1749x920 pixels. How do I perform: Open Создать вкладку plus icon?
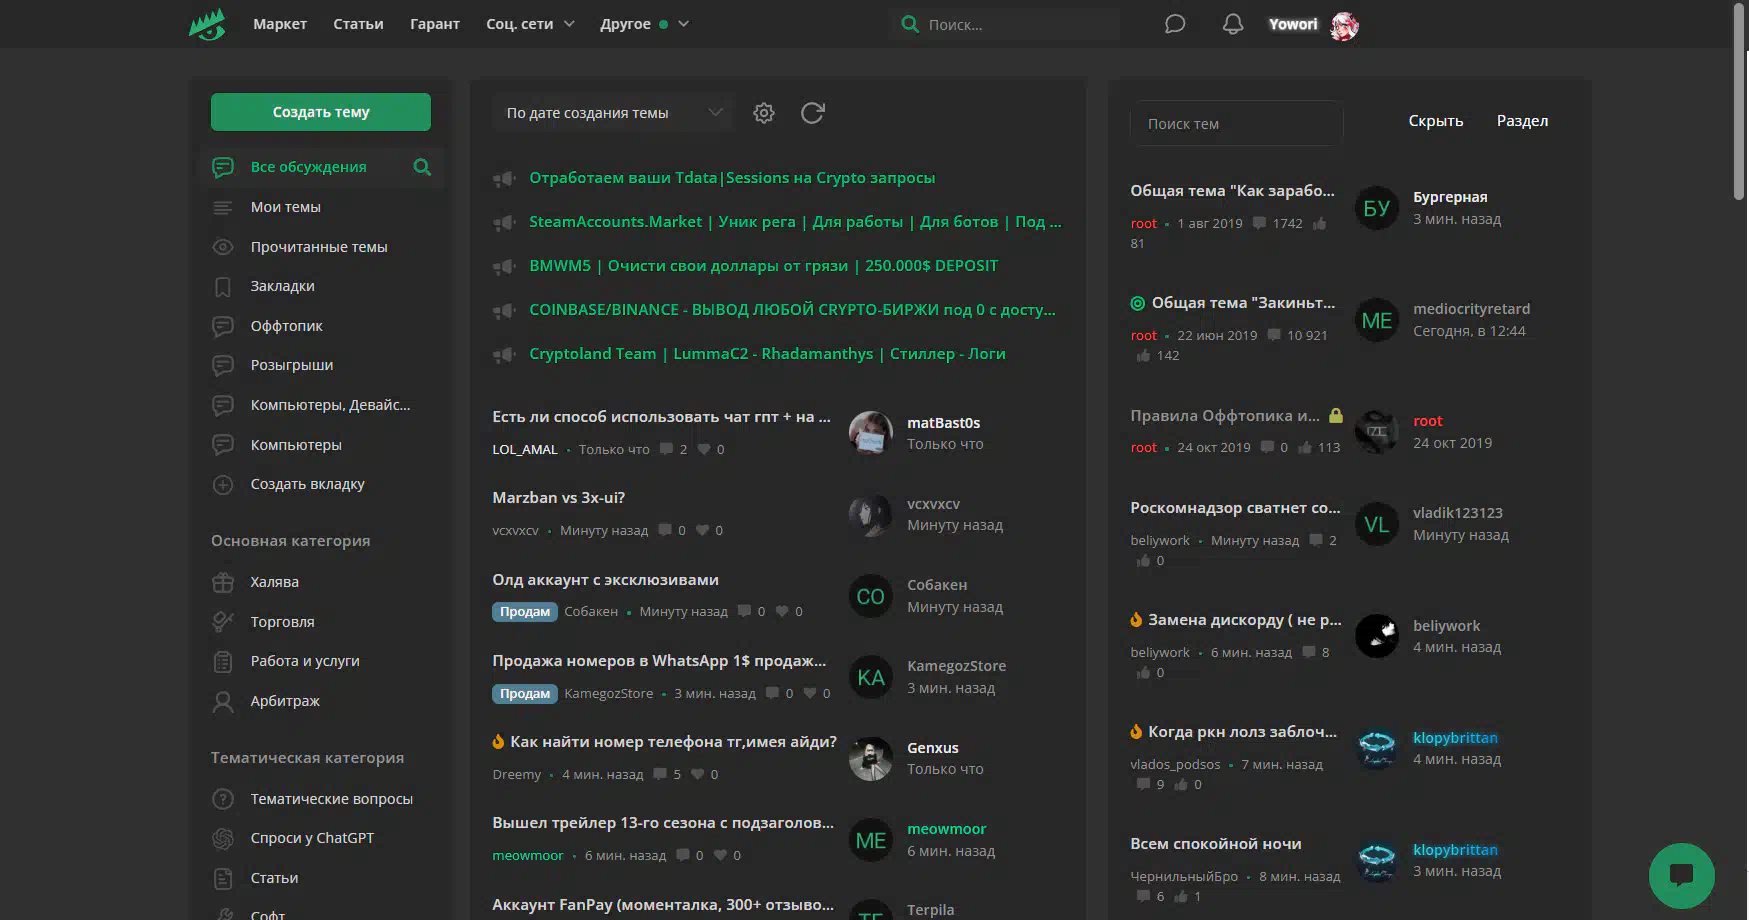223,485
